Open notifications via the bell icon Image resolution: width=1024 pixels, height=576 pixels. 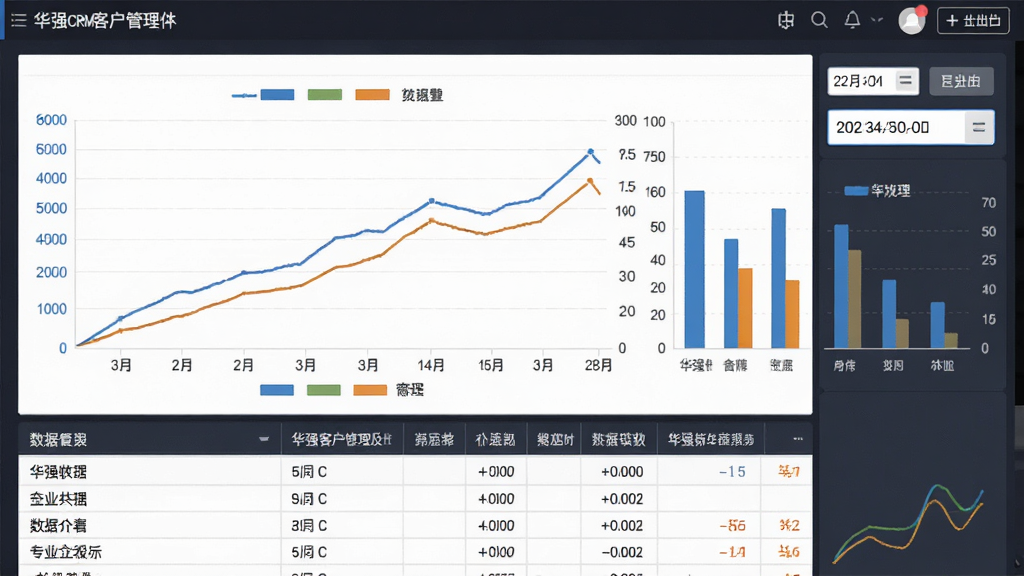852,20
